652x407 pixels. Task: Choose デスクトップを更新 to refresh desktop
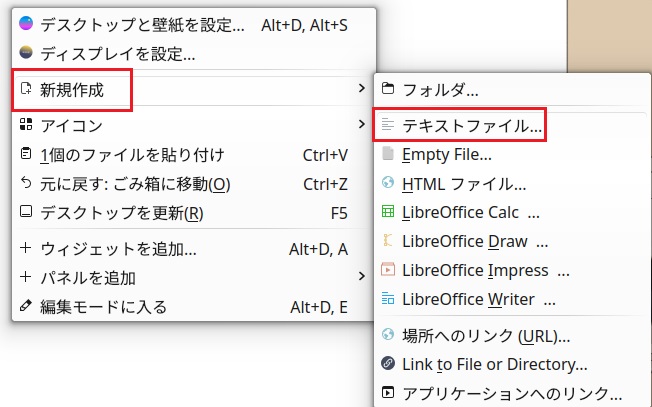click(122, 213)
